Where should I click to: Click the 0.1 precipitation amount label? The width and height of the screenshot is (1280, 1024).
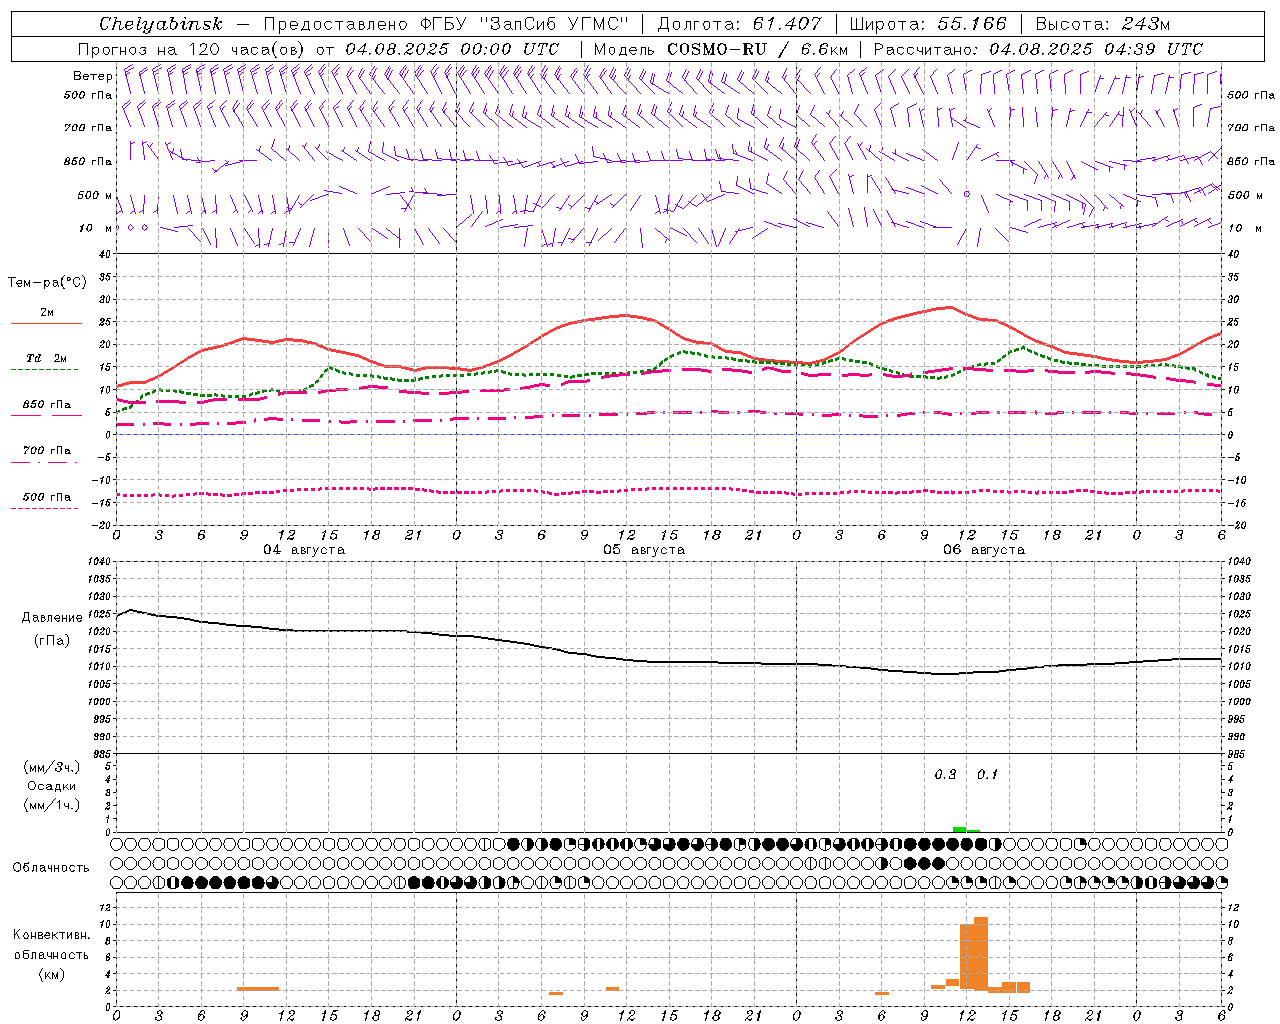point(987,774)
